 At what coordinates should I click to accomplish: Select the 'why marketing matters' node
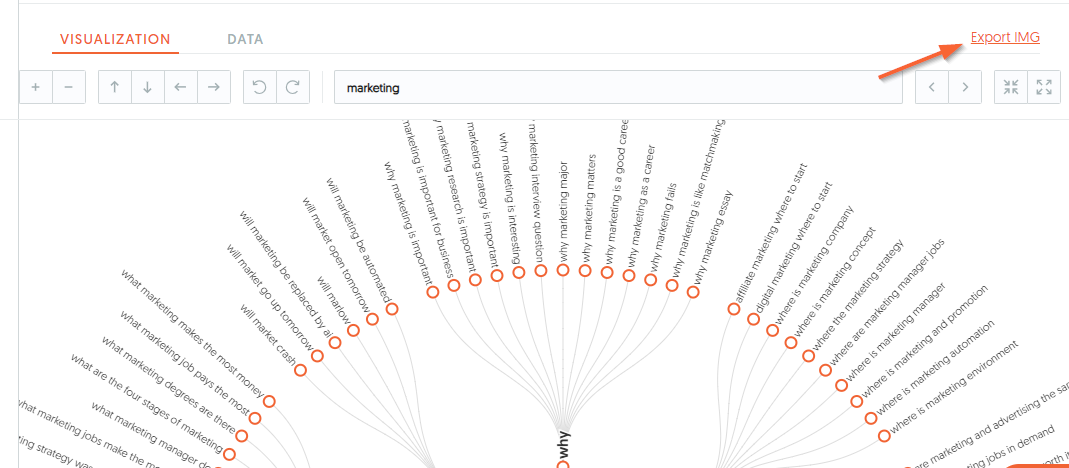click(x=585, y=271)
